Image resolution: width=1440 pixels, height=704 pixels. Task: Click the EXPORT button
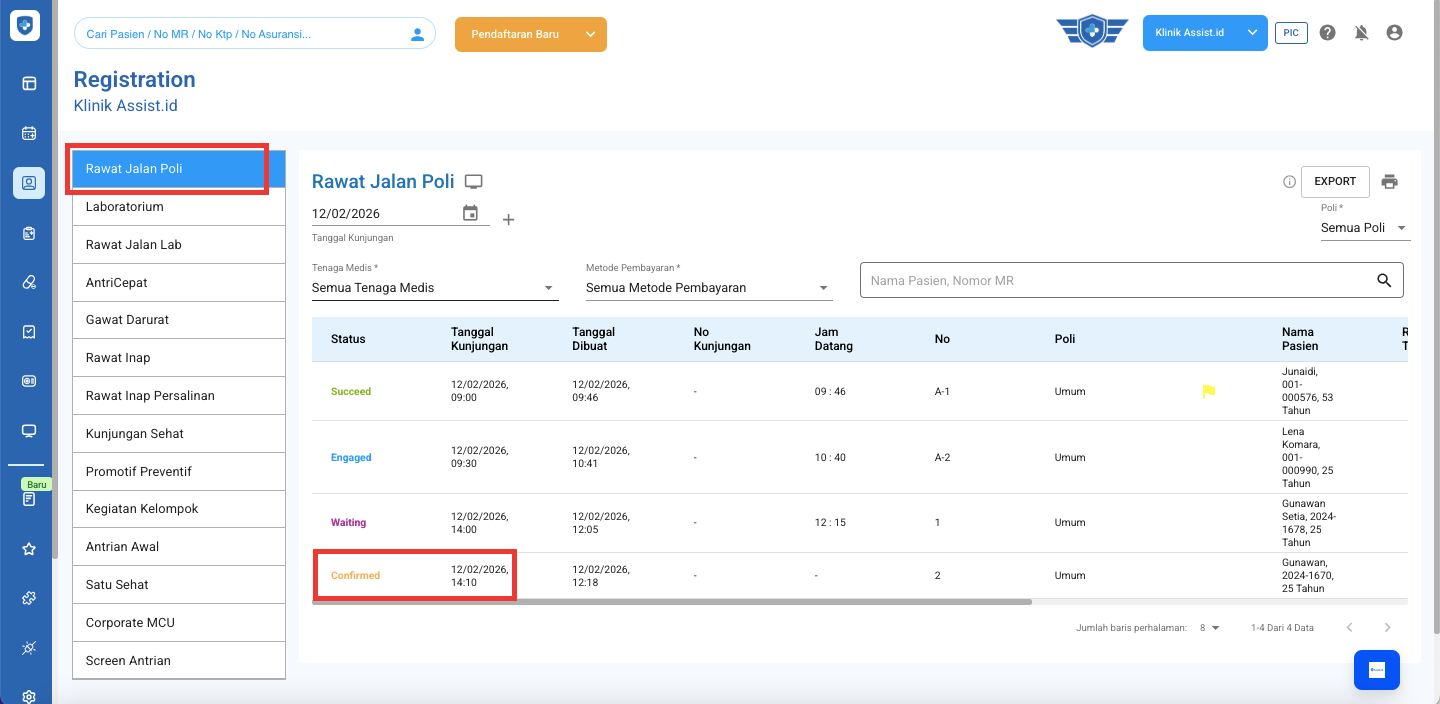pos(1334,182)
